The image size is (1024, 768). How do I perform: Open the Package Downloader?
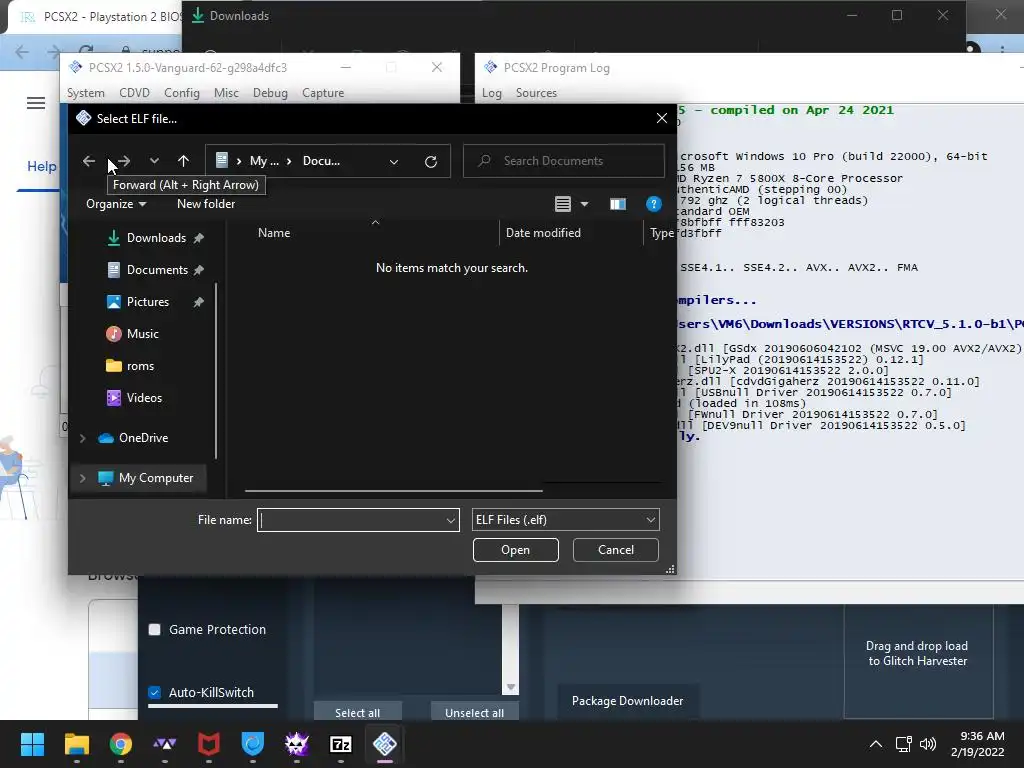pyautogui.click(x=627, y=701)
